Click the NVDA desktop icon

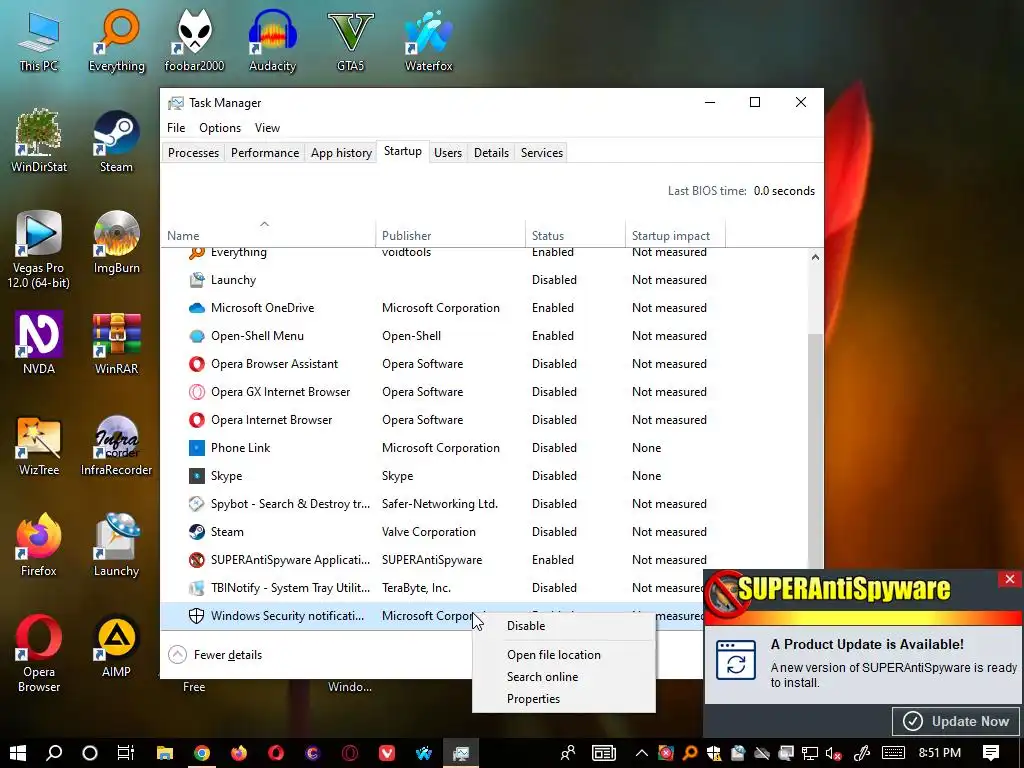point(39,344)
